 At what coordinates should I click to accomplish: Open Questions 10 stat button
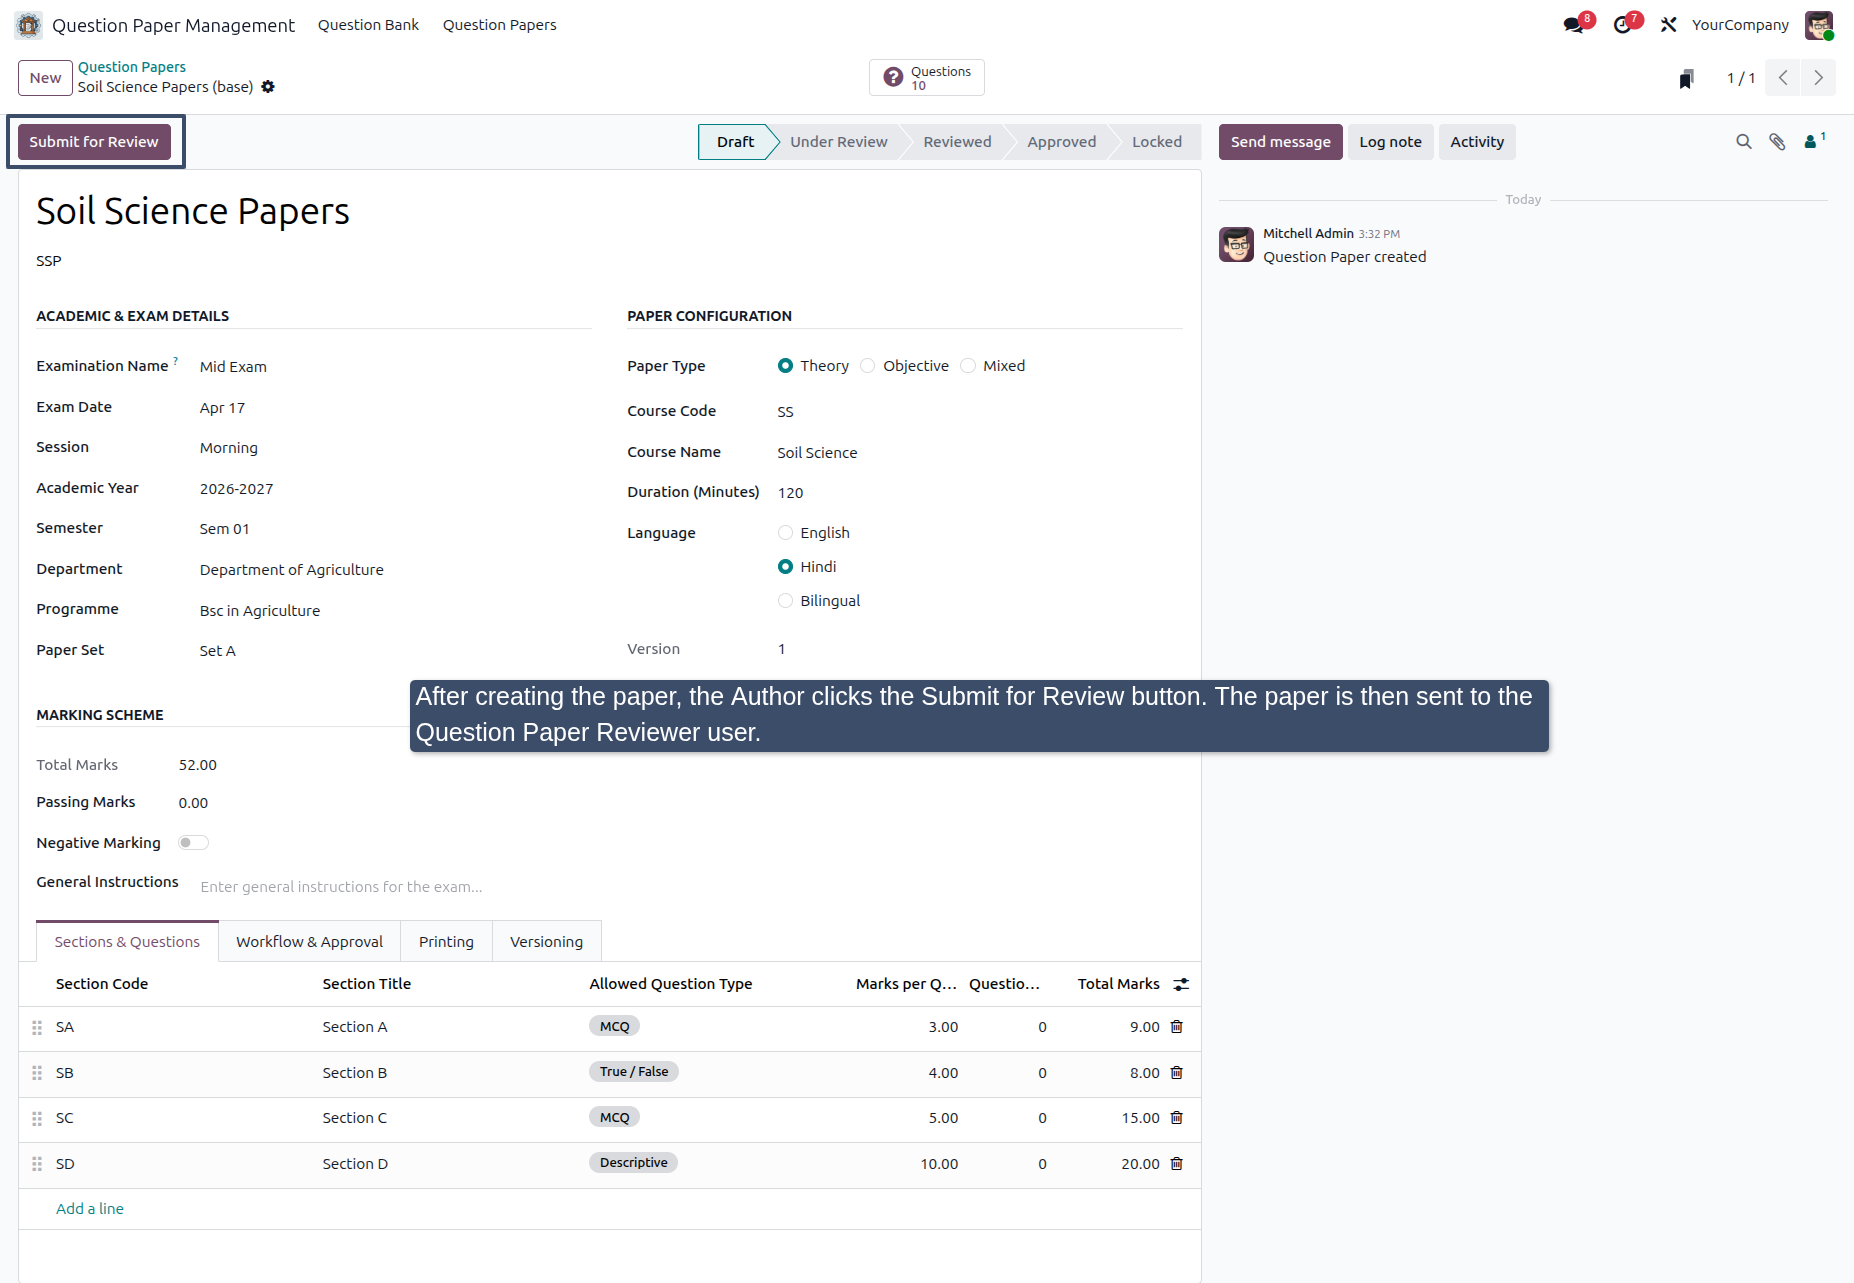pos(926,78)
